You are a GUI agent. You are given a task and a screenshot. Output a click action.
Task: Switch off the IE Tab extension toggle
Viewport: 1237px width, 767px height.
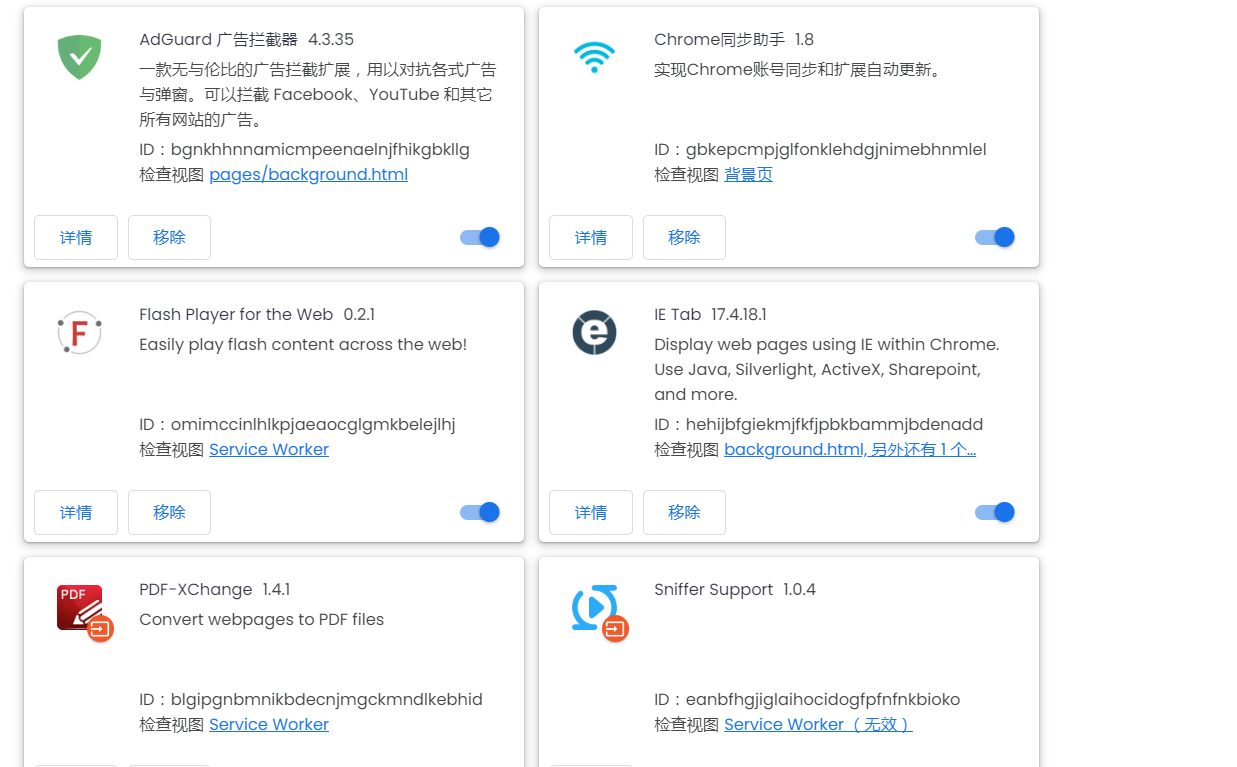(995, 512)
